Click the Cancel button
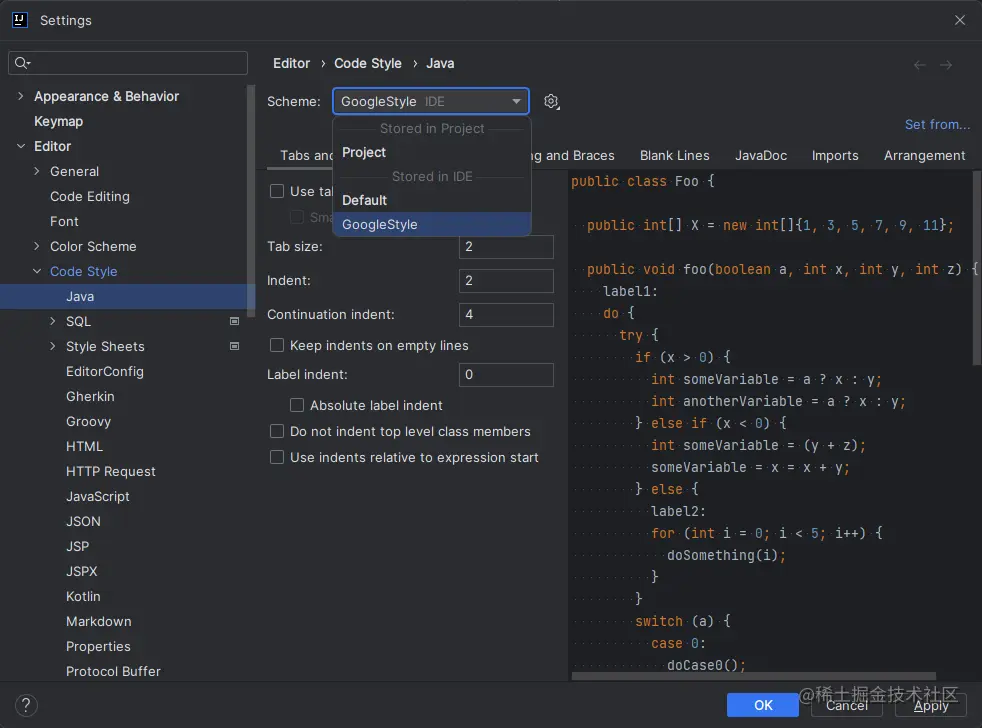This screenshot has height=728, width=982. point(847,705)
